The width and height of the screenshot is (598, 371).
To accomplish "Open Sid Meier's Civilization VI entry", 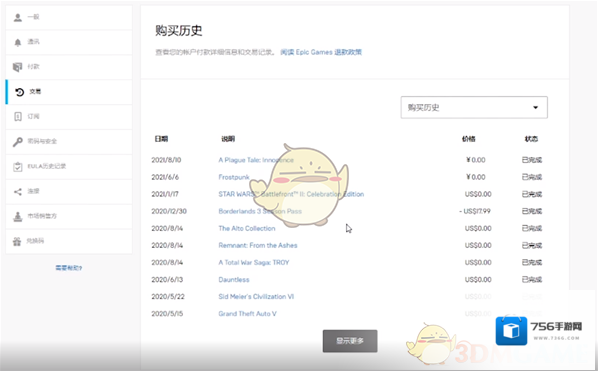I will coord(256,297).
